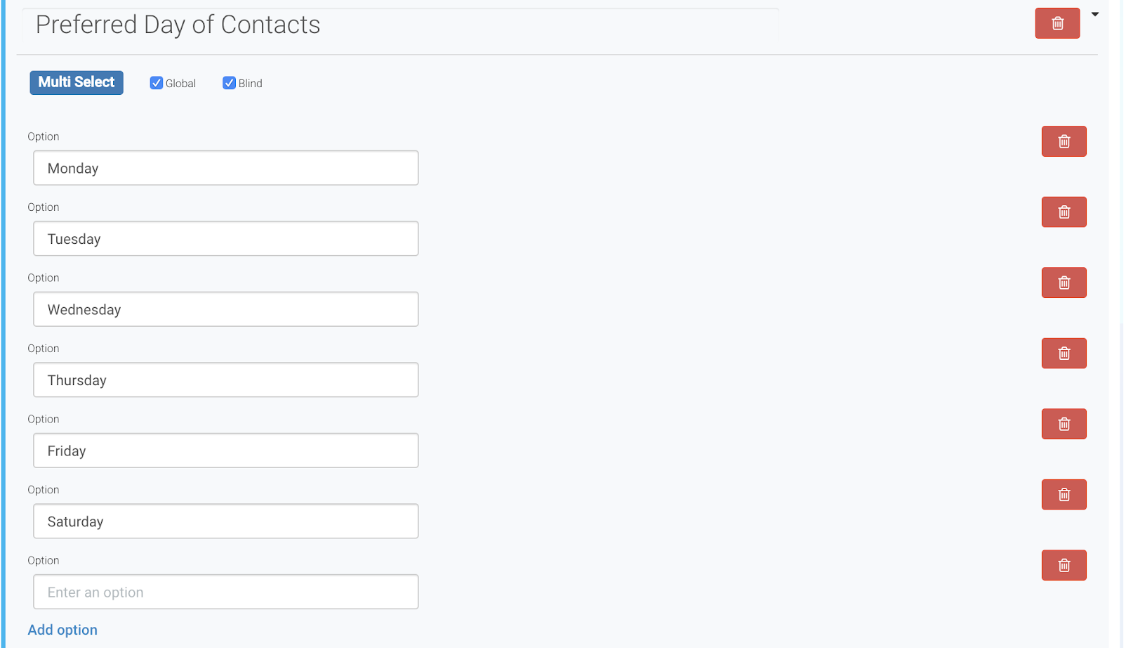Click the Saturday option text box
Viewport: 1124px width, 654px height.
(x=225, y=522)
